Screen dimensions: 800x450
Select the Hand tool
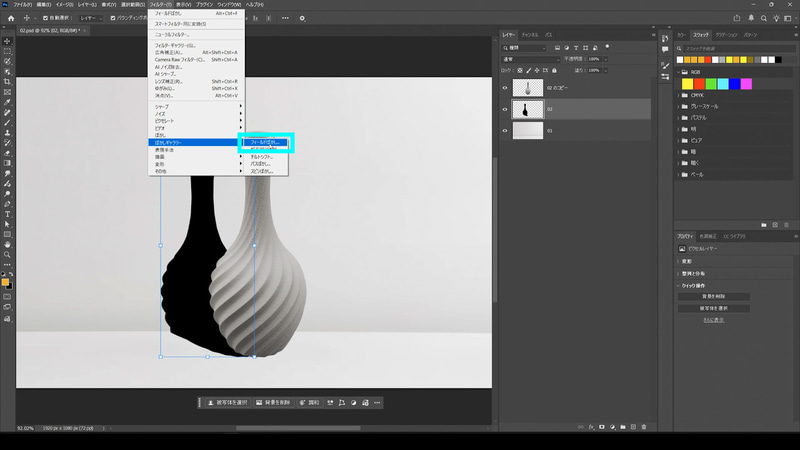[x=7, y=245]
